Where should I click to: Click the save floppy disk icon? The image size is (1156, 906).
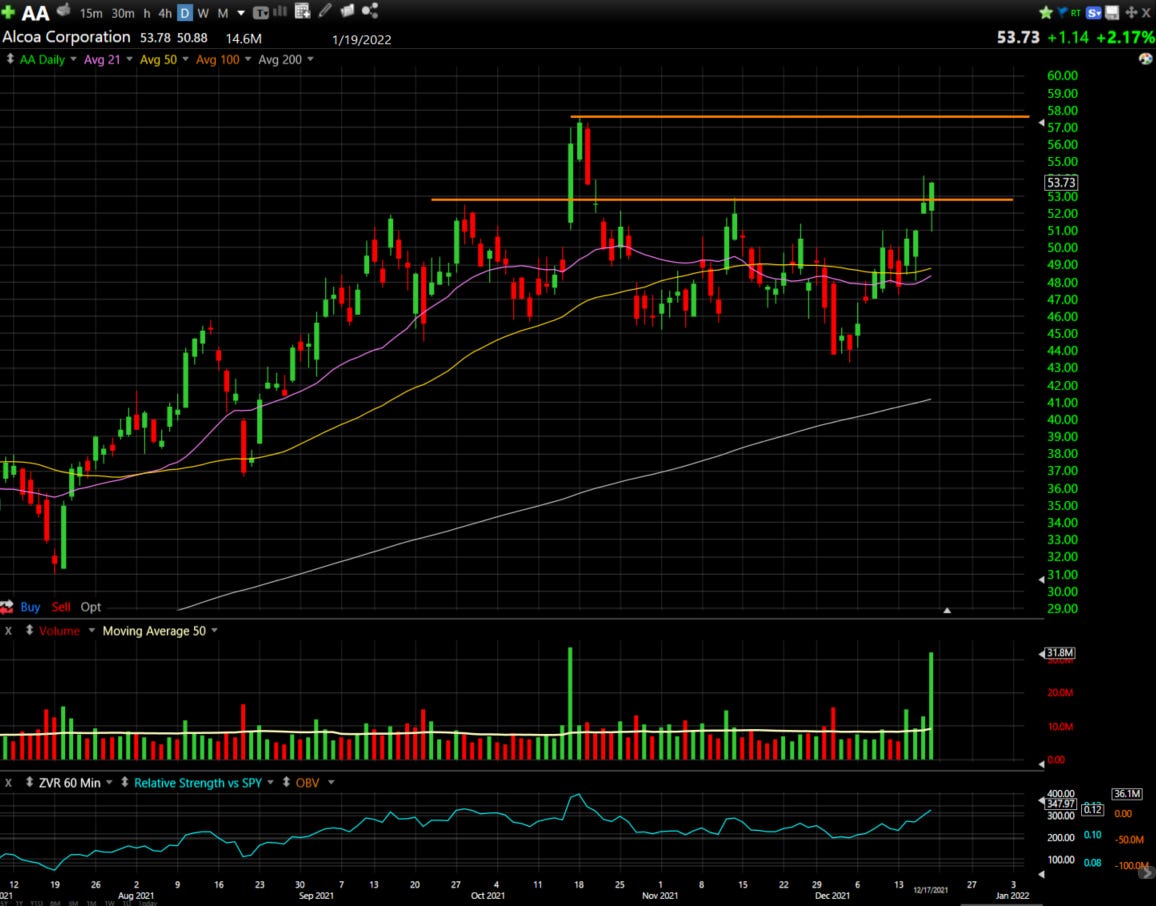(1112, 13)
